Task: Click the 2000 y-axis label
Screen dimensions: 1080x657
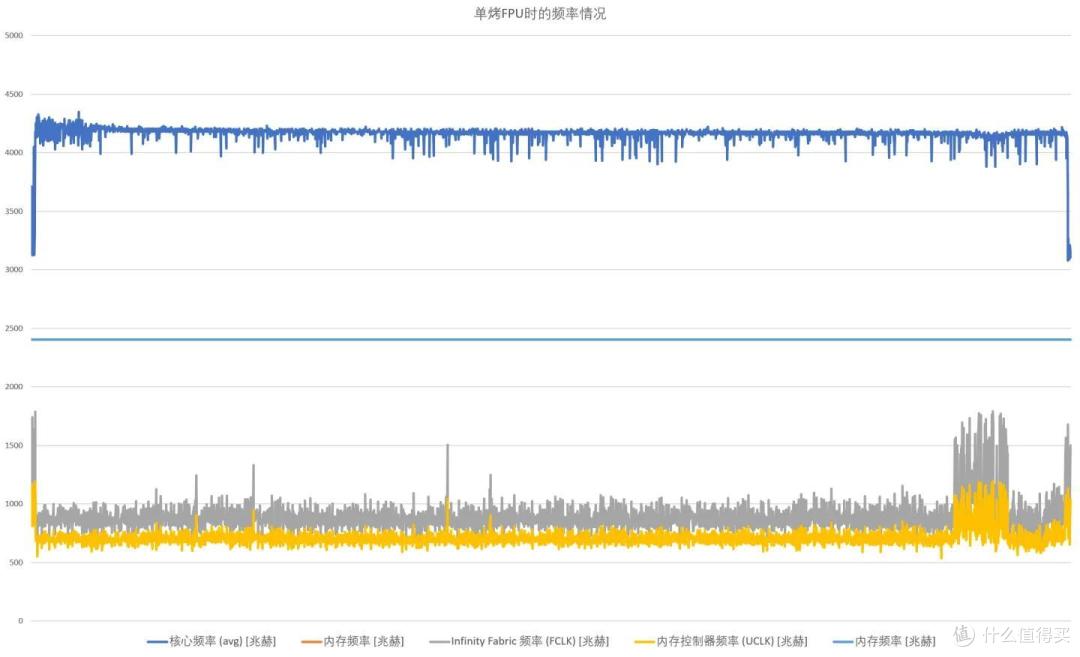Action: [x=14, y=386]
